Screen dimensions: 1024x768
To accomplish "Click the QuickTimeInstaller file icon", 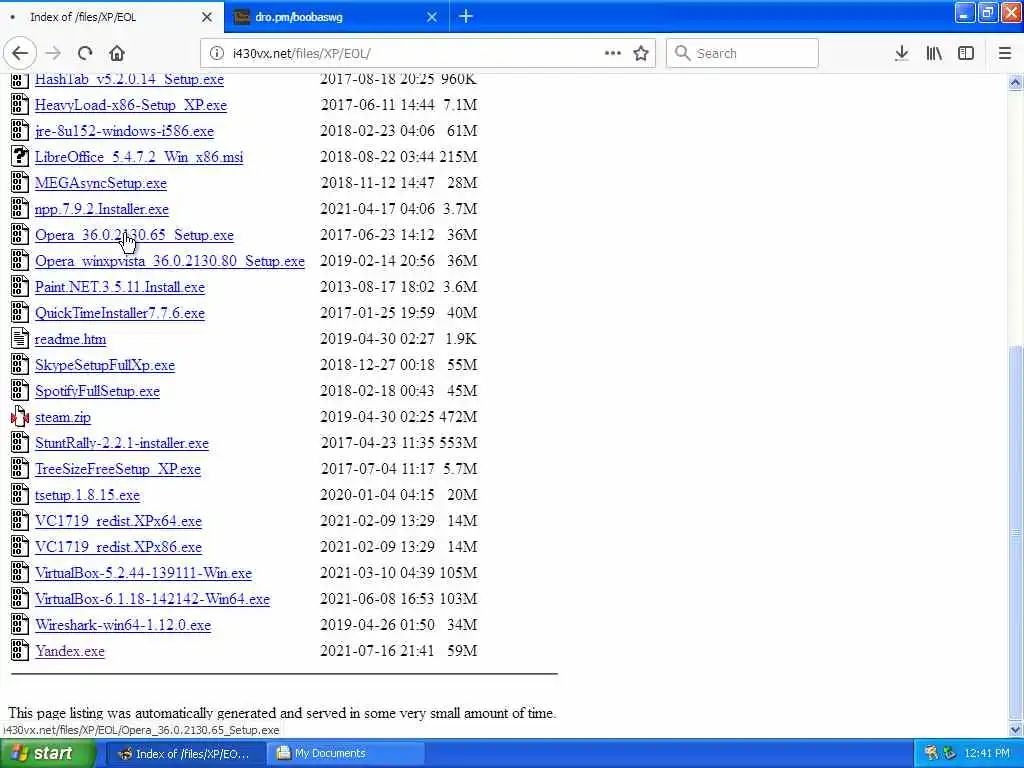I will click(x=20, y=313).
